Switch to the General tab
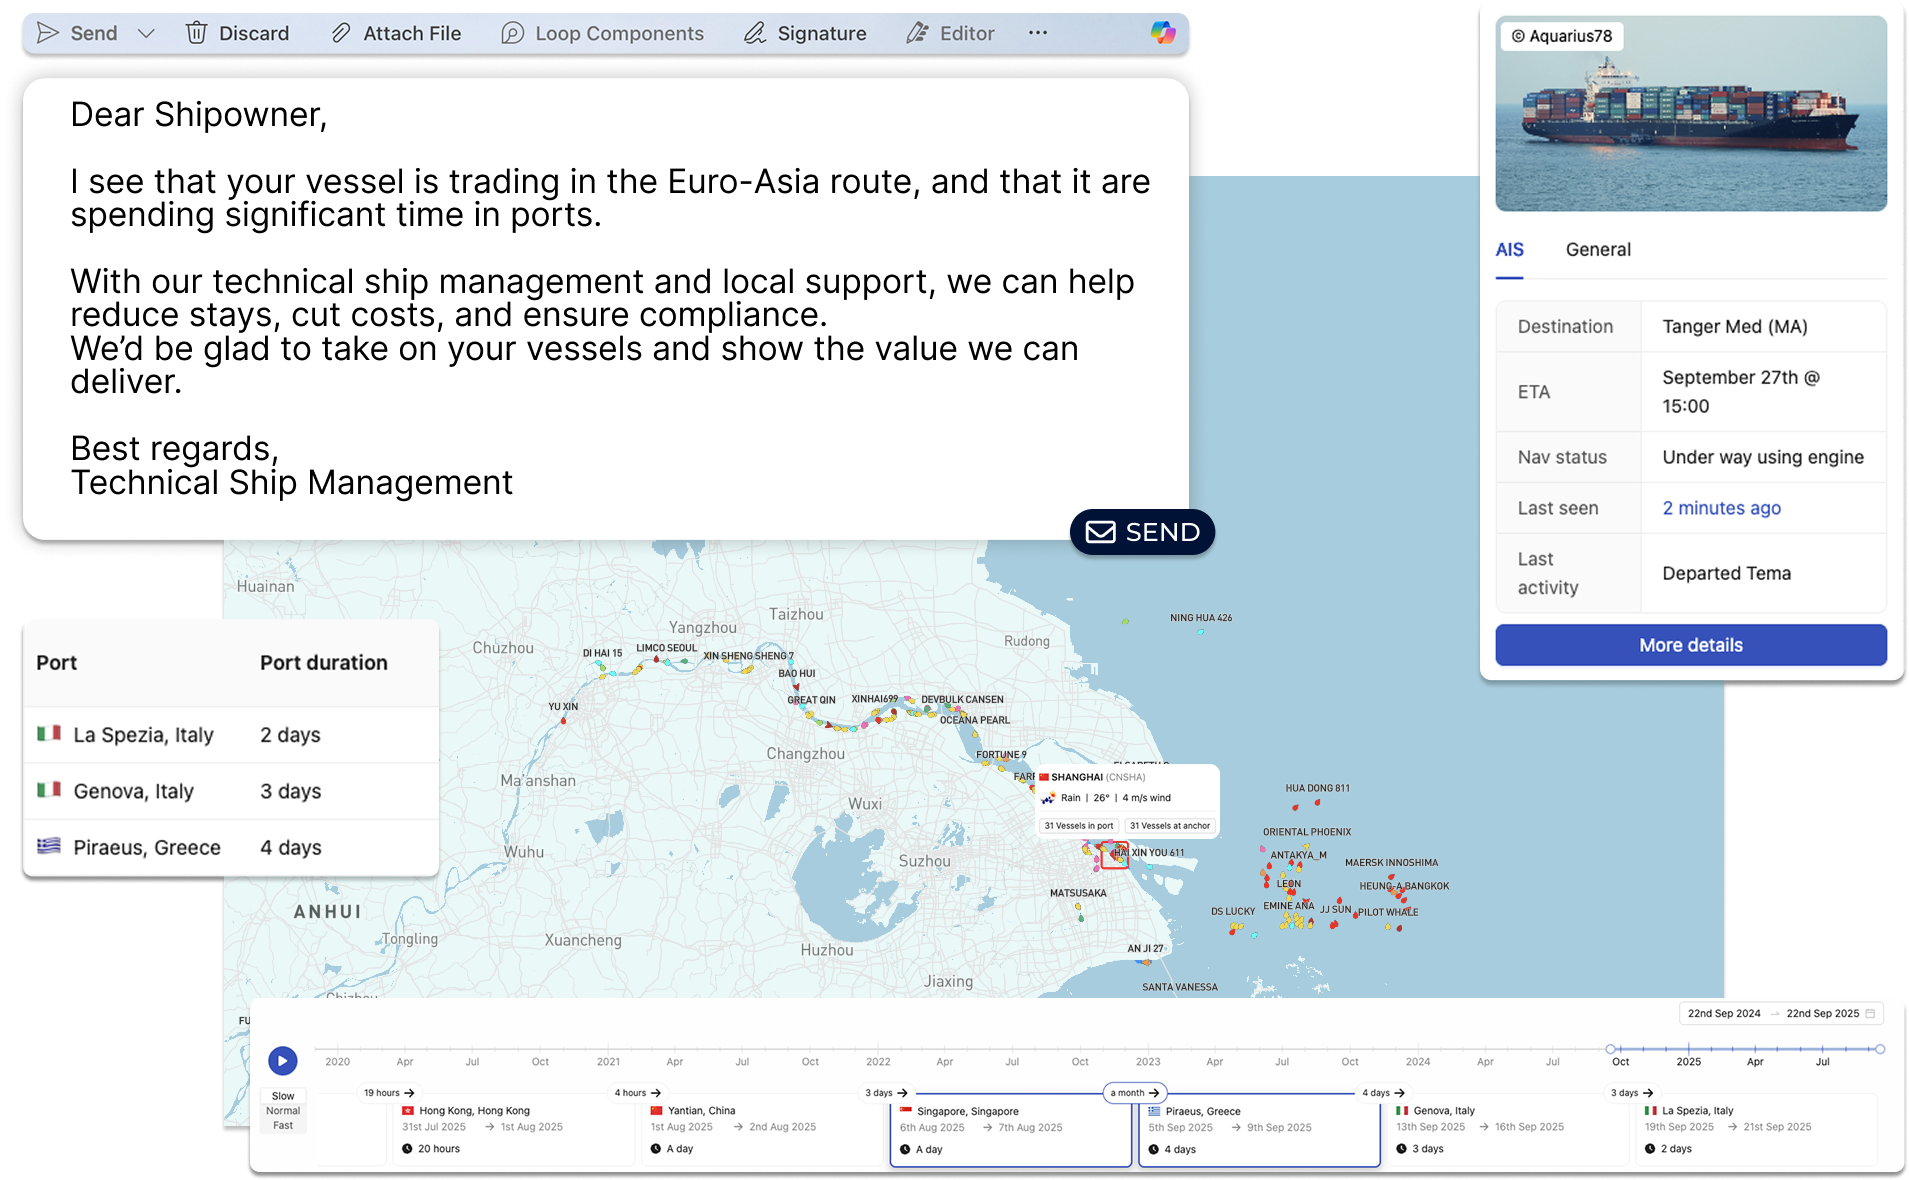Screen dimensions: 1909x1180 coord(1597,250)
